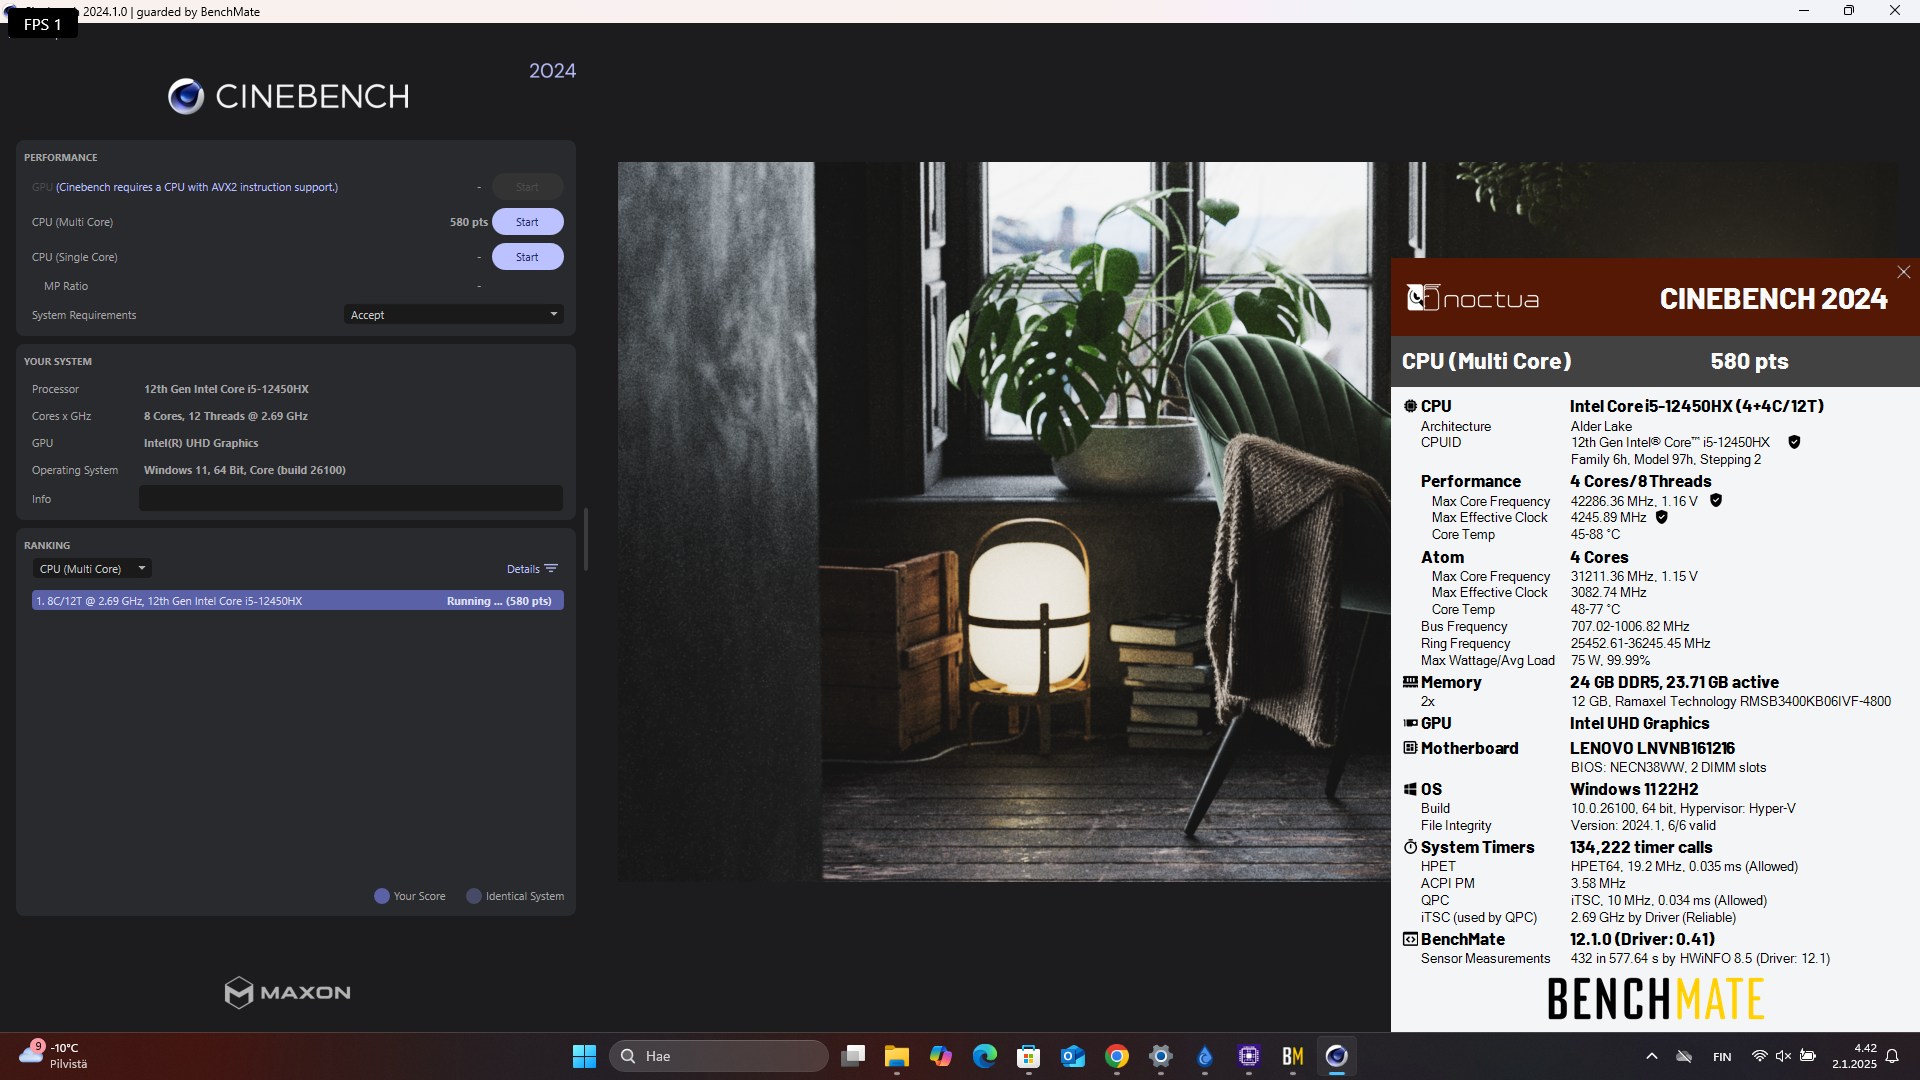Open Task View from taskbar

click(853, 1056)
